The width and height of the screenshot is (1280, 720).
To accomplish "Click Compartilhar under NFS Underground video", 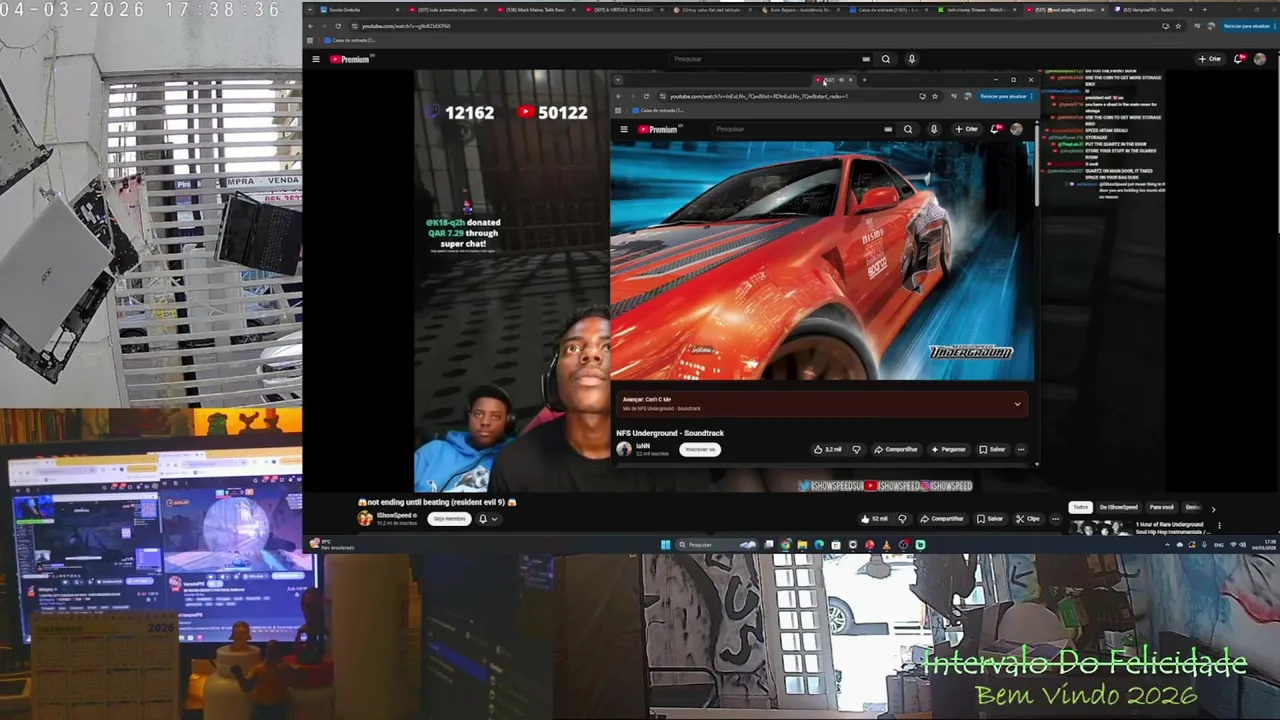I will [x=896, y=449].
